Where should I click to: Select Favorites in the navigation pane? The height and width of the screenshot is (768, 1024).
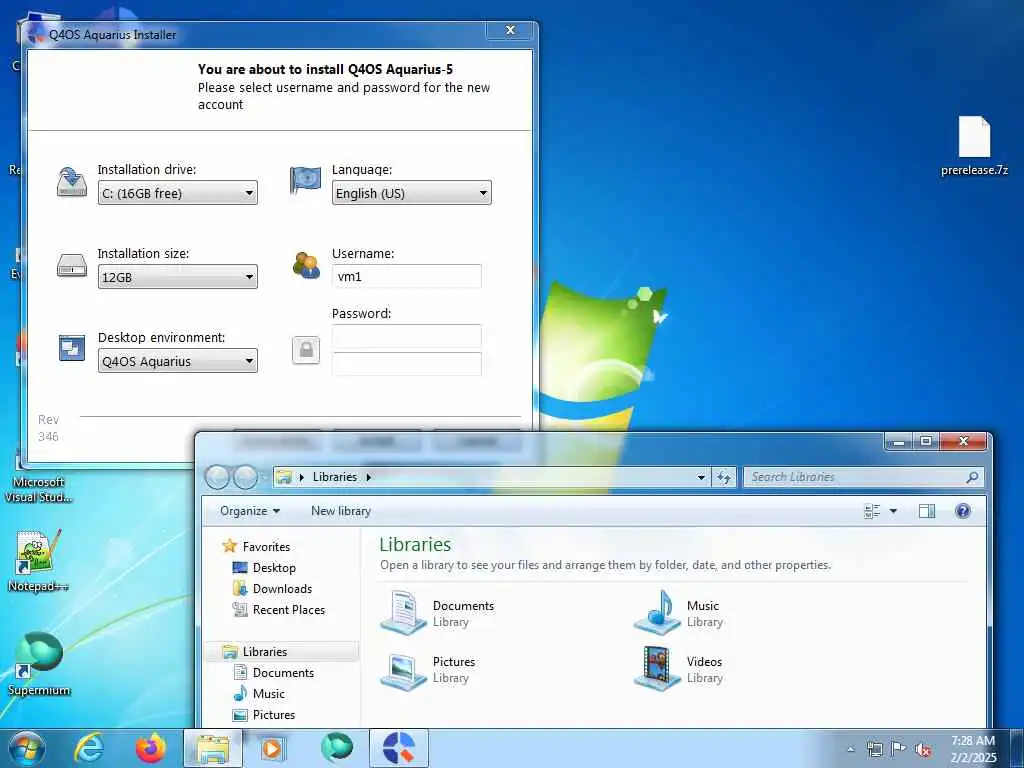point(266,547)
